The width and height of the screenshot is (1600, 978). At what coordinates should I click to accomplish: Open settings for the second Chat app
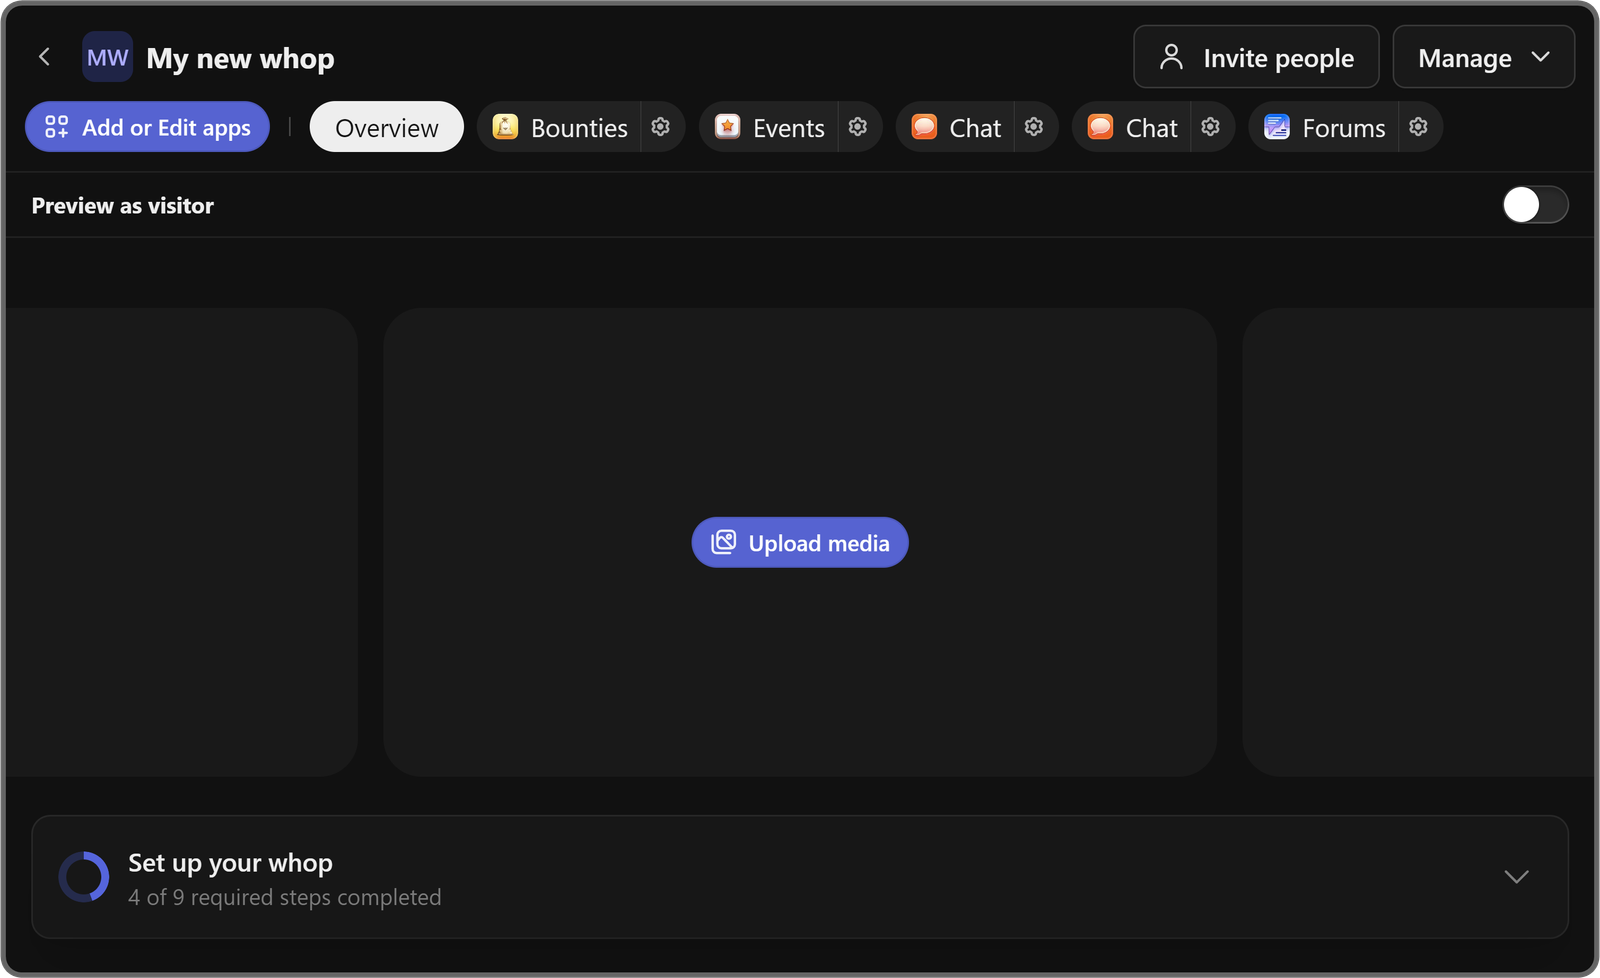(1210, 127)
